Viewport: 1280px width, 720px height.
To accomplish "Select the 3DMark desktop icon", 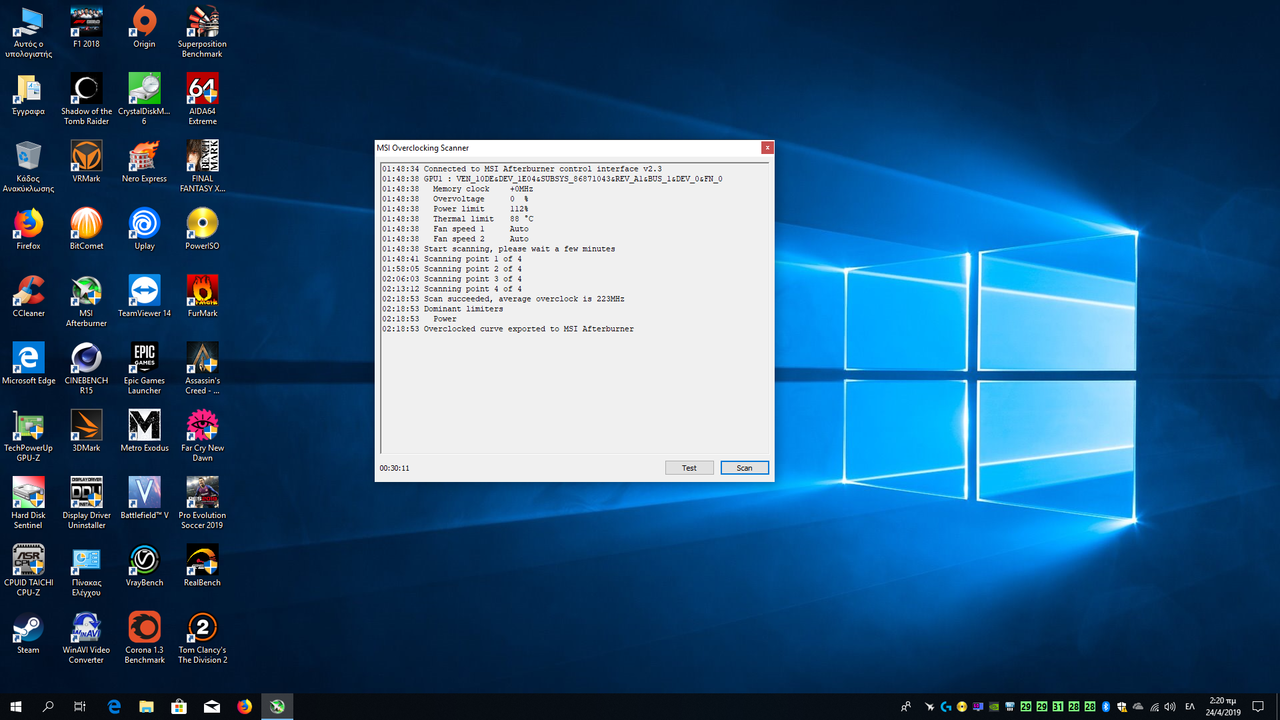I will click(86, 431).
